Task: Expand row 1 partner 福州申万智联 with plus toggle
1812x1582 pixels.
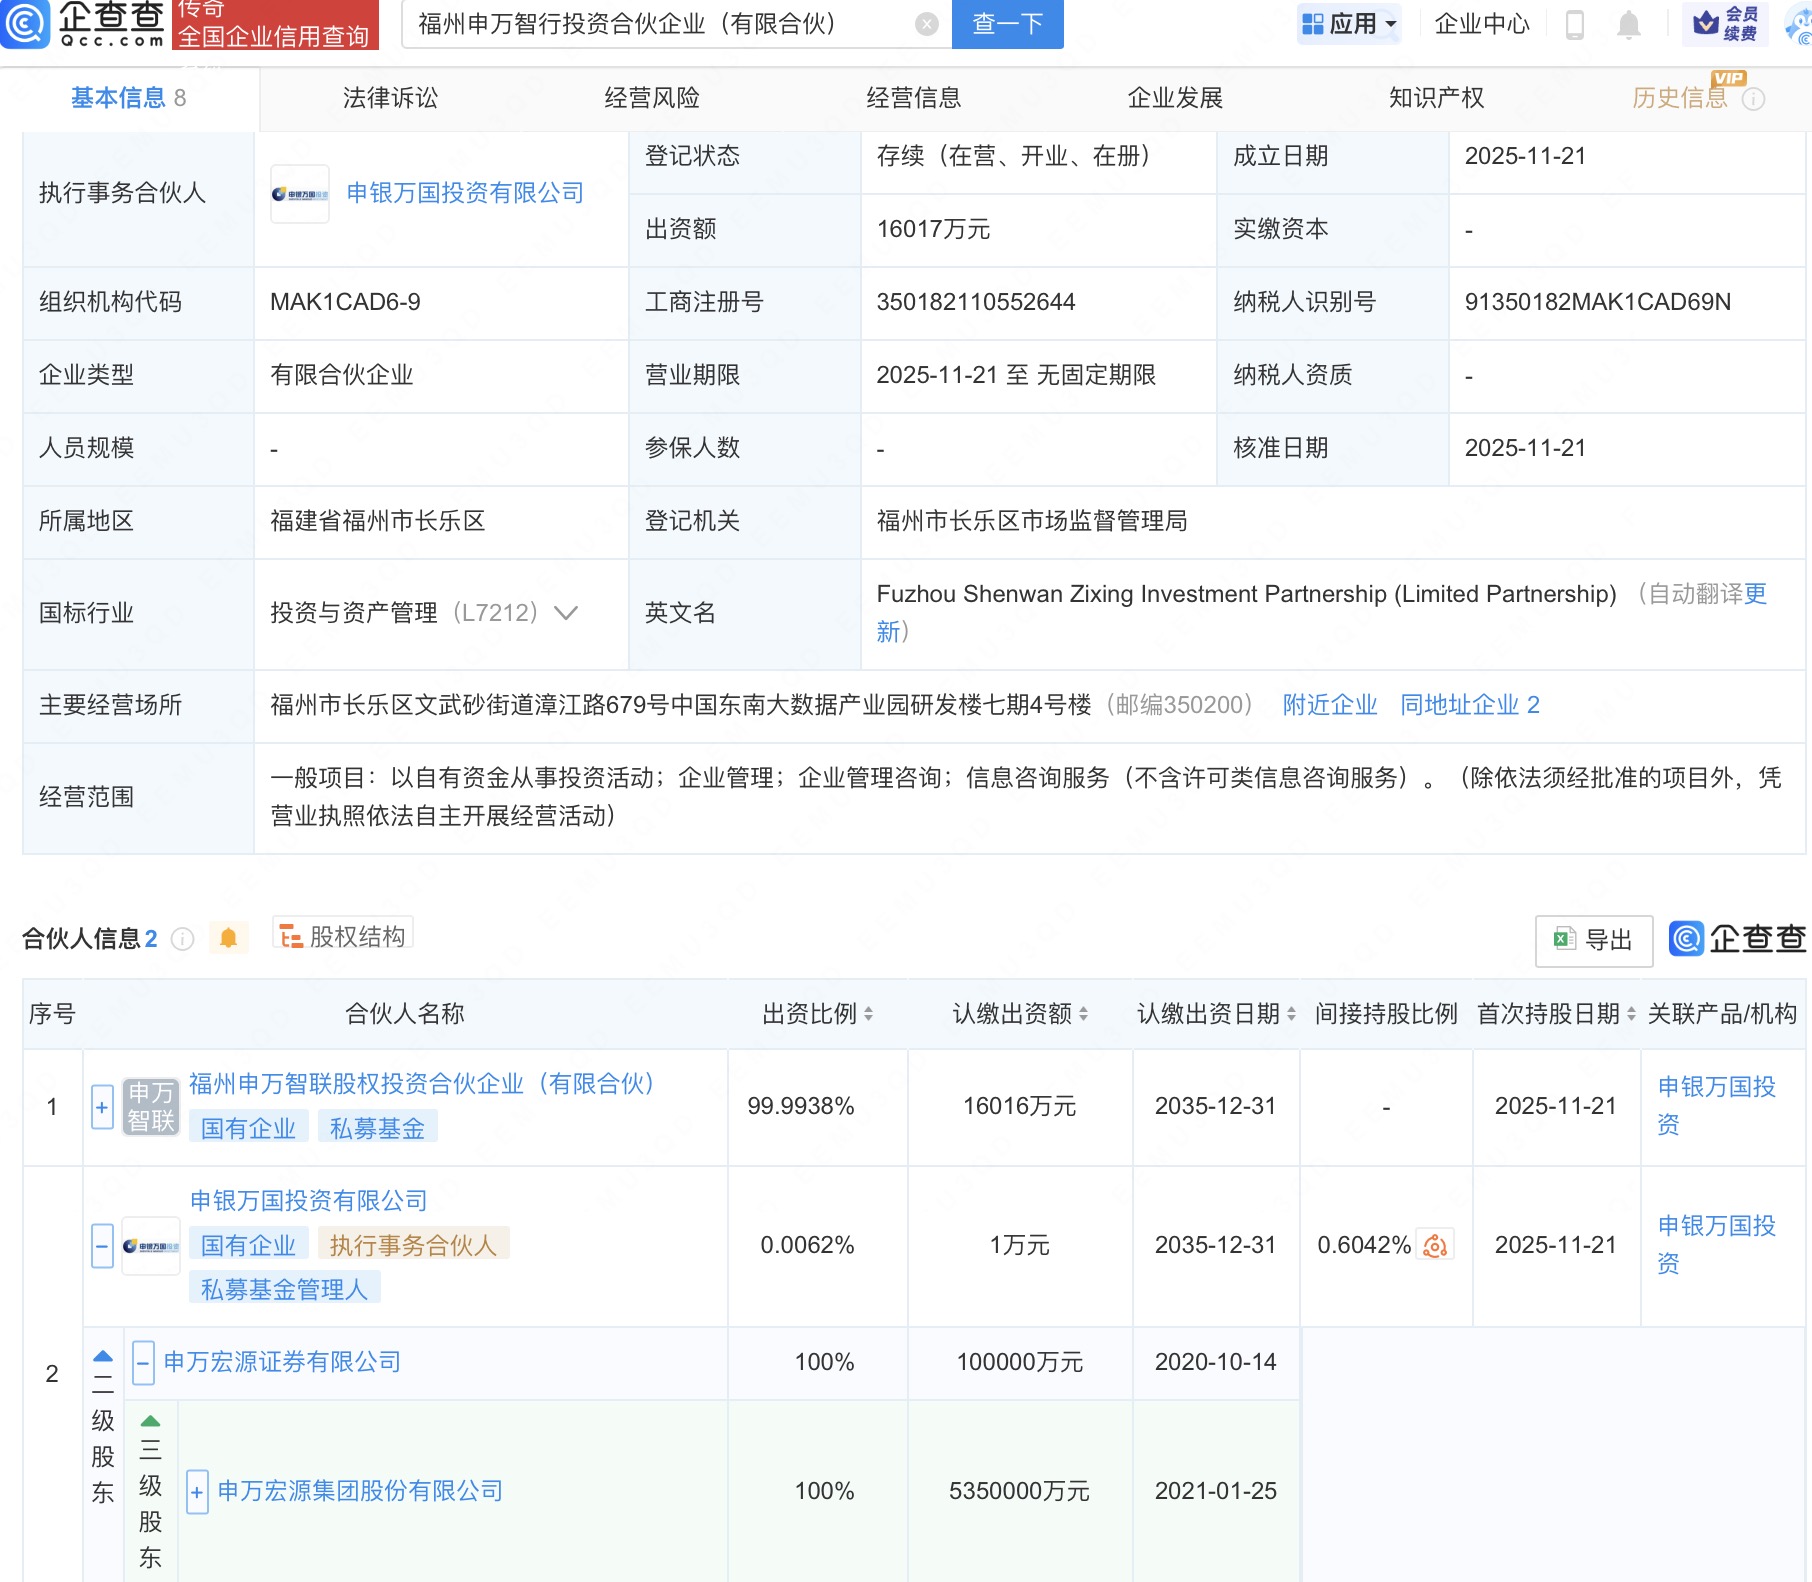Action: pyautogui.click(x=102, y=1107)
